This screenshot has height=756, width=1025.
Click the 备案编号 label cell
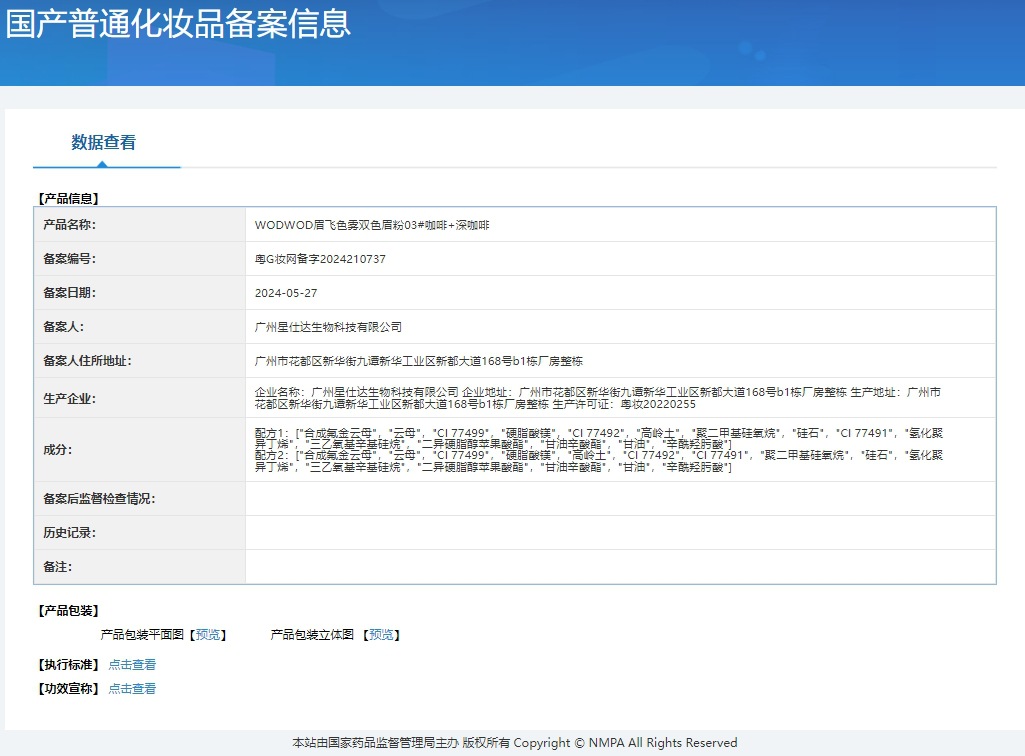pos(140,259)
